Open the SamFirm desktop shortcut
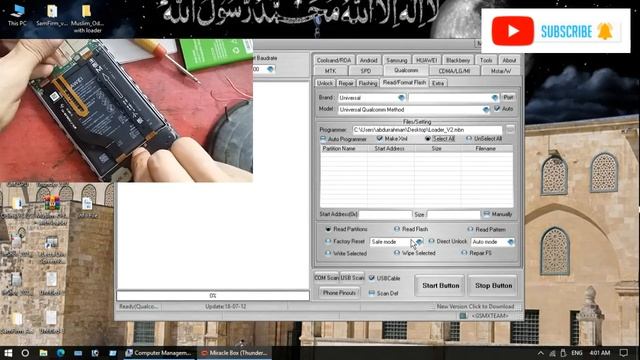This screenshot has width=640, height=360. click(52, 15)
